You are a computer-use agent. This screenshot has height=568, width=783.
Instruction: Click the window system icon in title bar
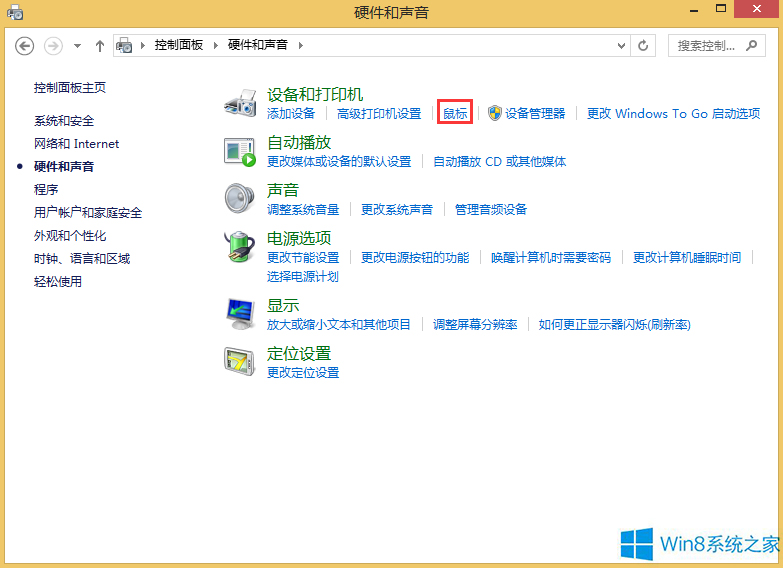(x=15, y=12)
